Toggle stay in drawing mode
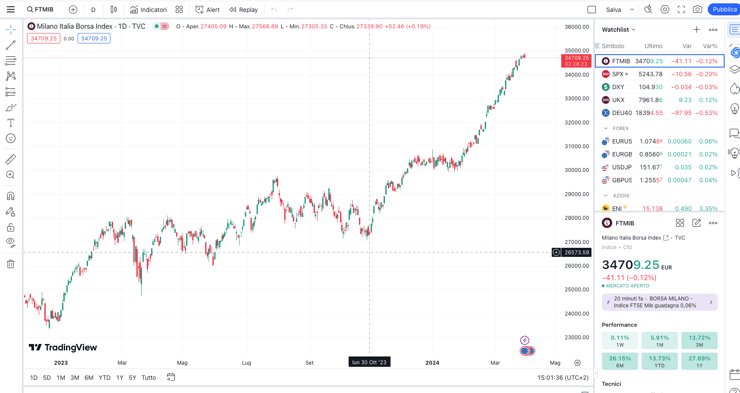This screenshot has width=740, height=393. pos(10,212)
